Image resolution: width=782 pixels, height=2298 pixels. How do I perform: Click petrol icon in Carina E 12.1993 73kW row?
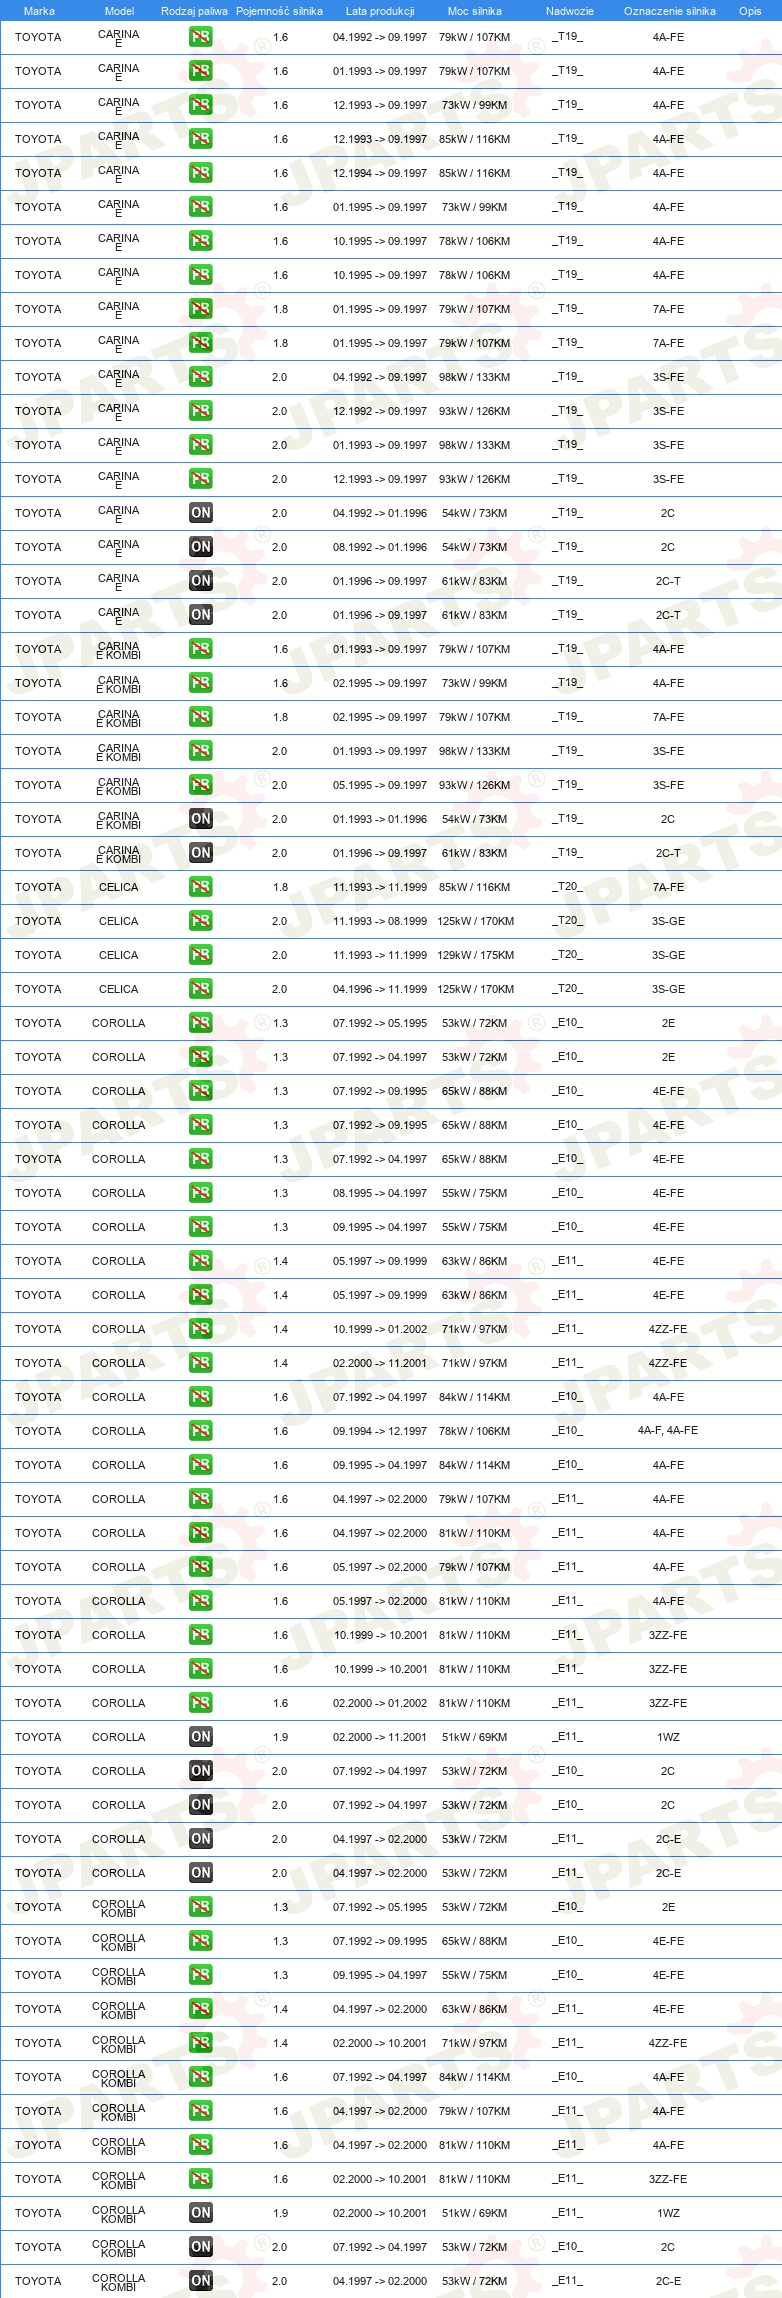pyautogui.click(x=200, y=105)
